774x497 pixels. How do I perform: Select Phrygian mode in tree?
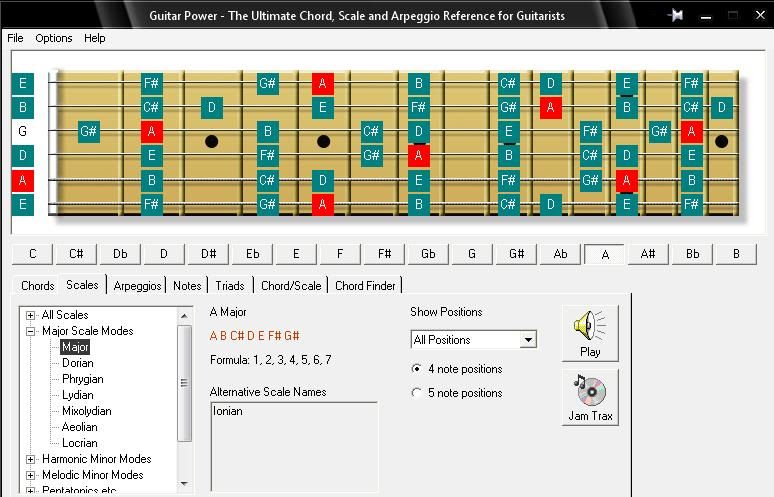click(x=82, y=379)
